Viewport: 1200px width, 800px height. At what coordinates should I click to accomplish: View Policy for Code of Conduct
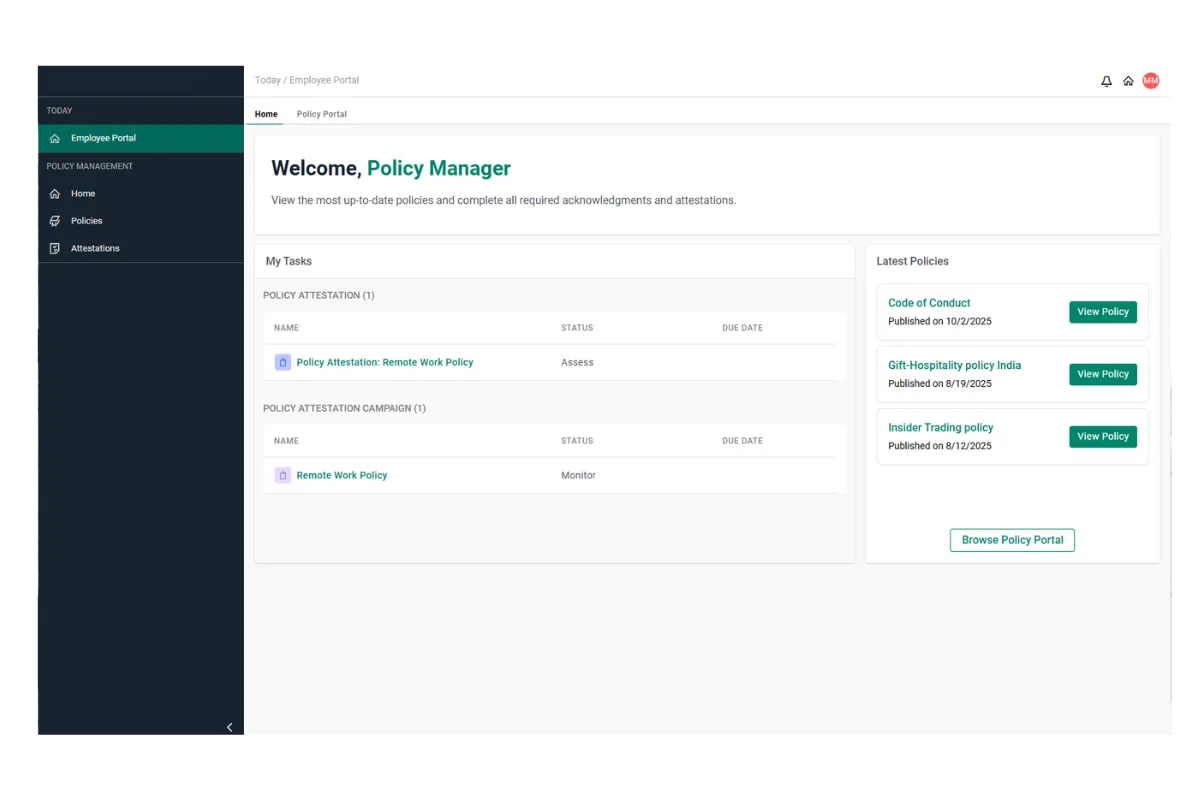click(1102, 311)
